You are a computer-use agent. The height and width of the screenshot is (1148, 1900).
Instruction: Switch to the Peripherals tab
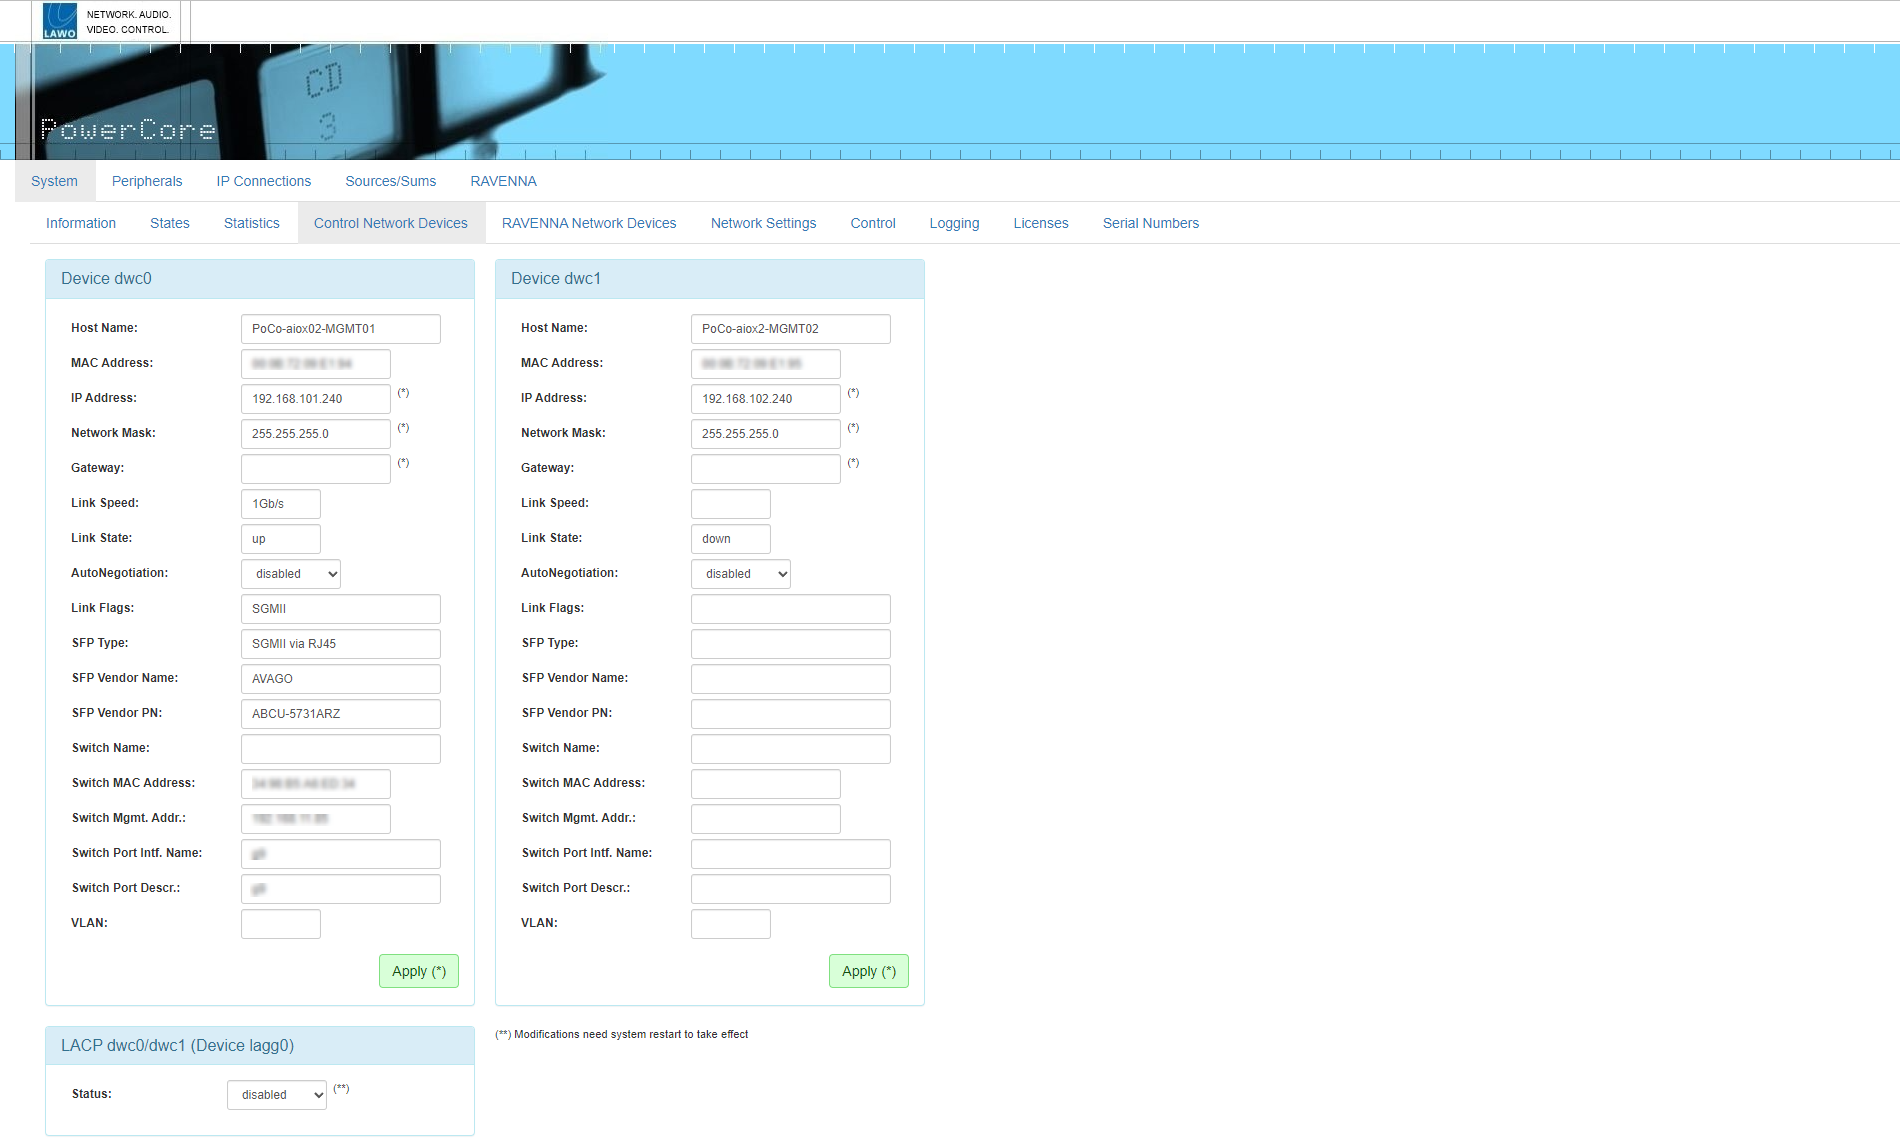point(147,181)
